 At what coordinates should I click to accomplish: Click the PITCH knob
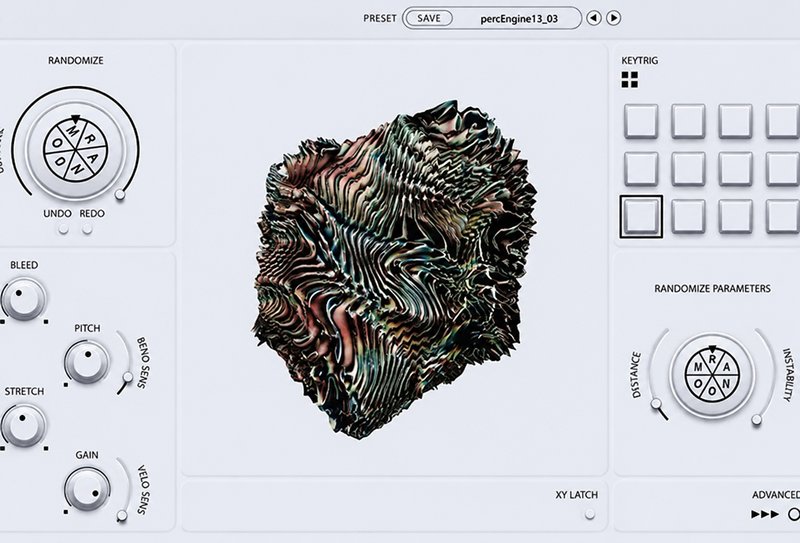[87, 362]
